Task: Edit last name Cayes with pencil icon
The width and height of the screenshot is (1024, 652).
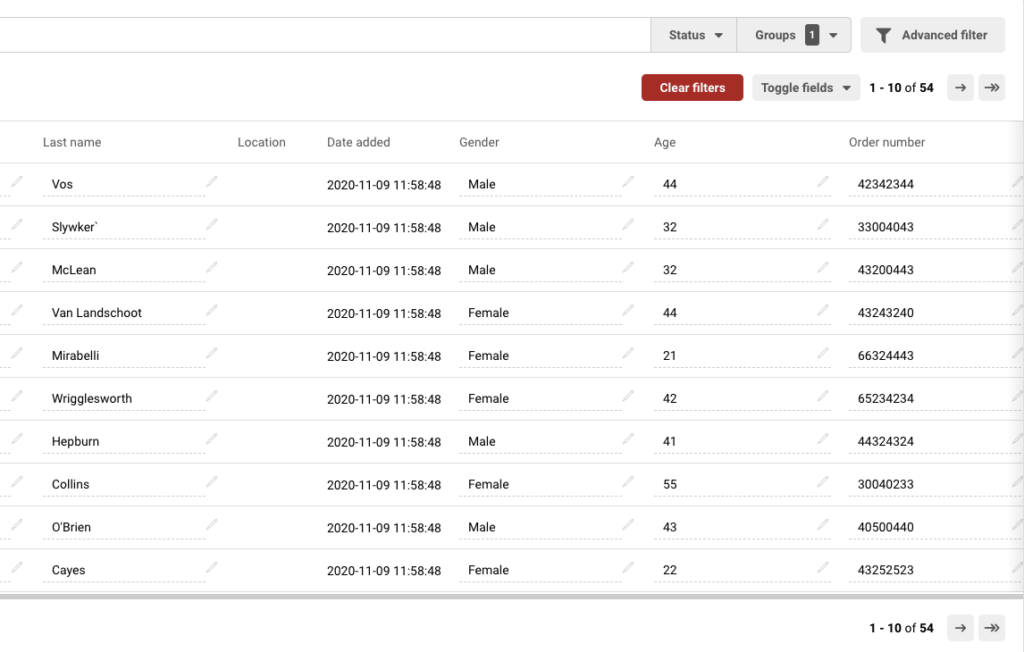Action: (212, 568)
